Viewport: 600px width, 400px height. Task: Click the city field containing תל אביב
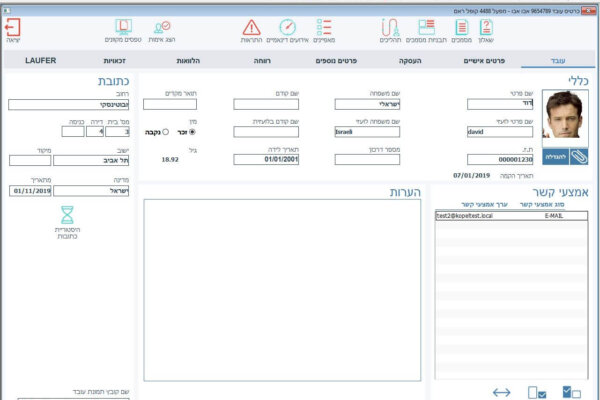coord(91,160)
